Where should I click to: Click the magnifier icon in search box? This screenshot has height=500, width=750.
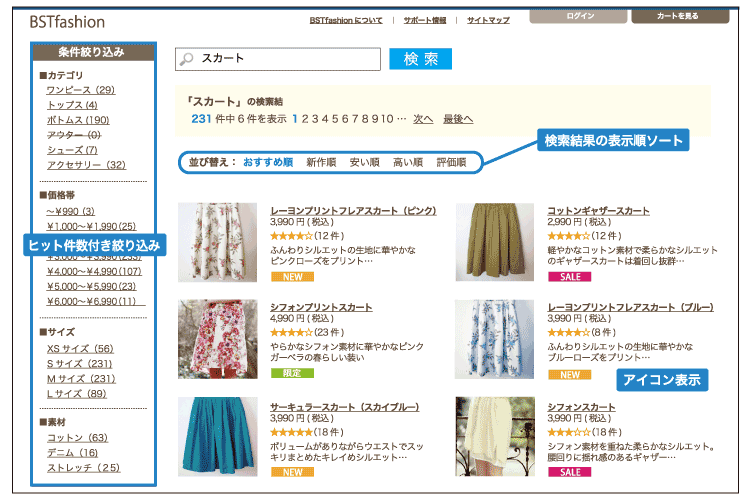(x=186, y=59)
